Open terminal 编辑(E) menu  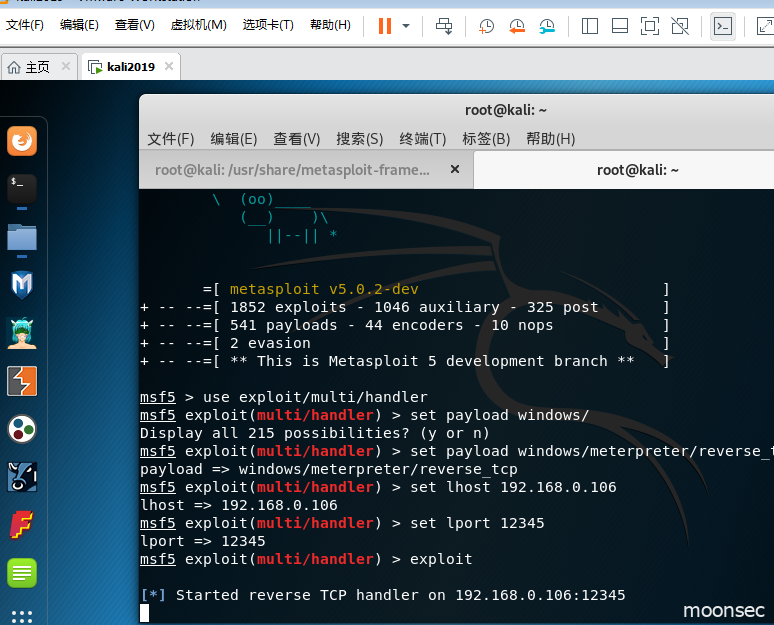[234, 139]
